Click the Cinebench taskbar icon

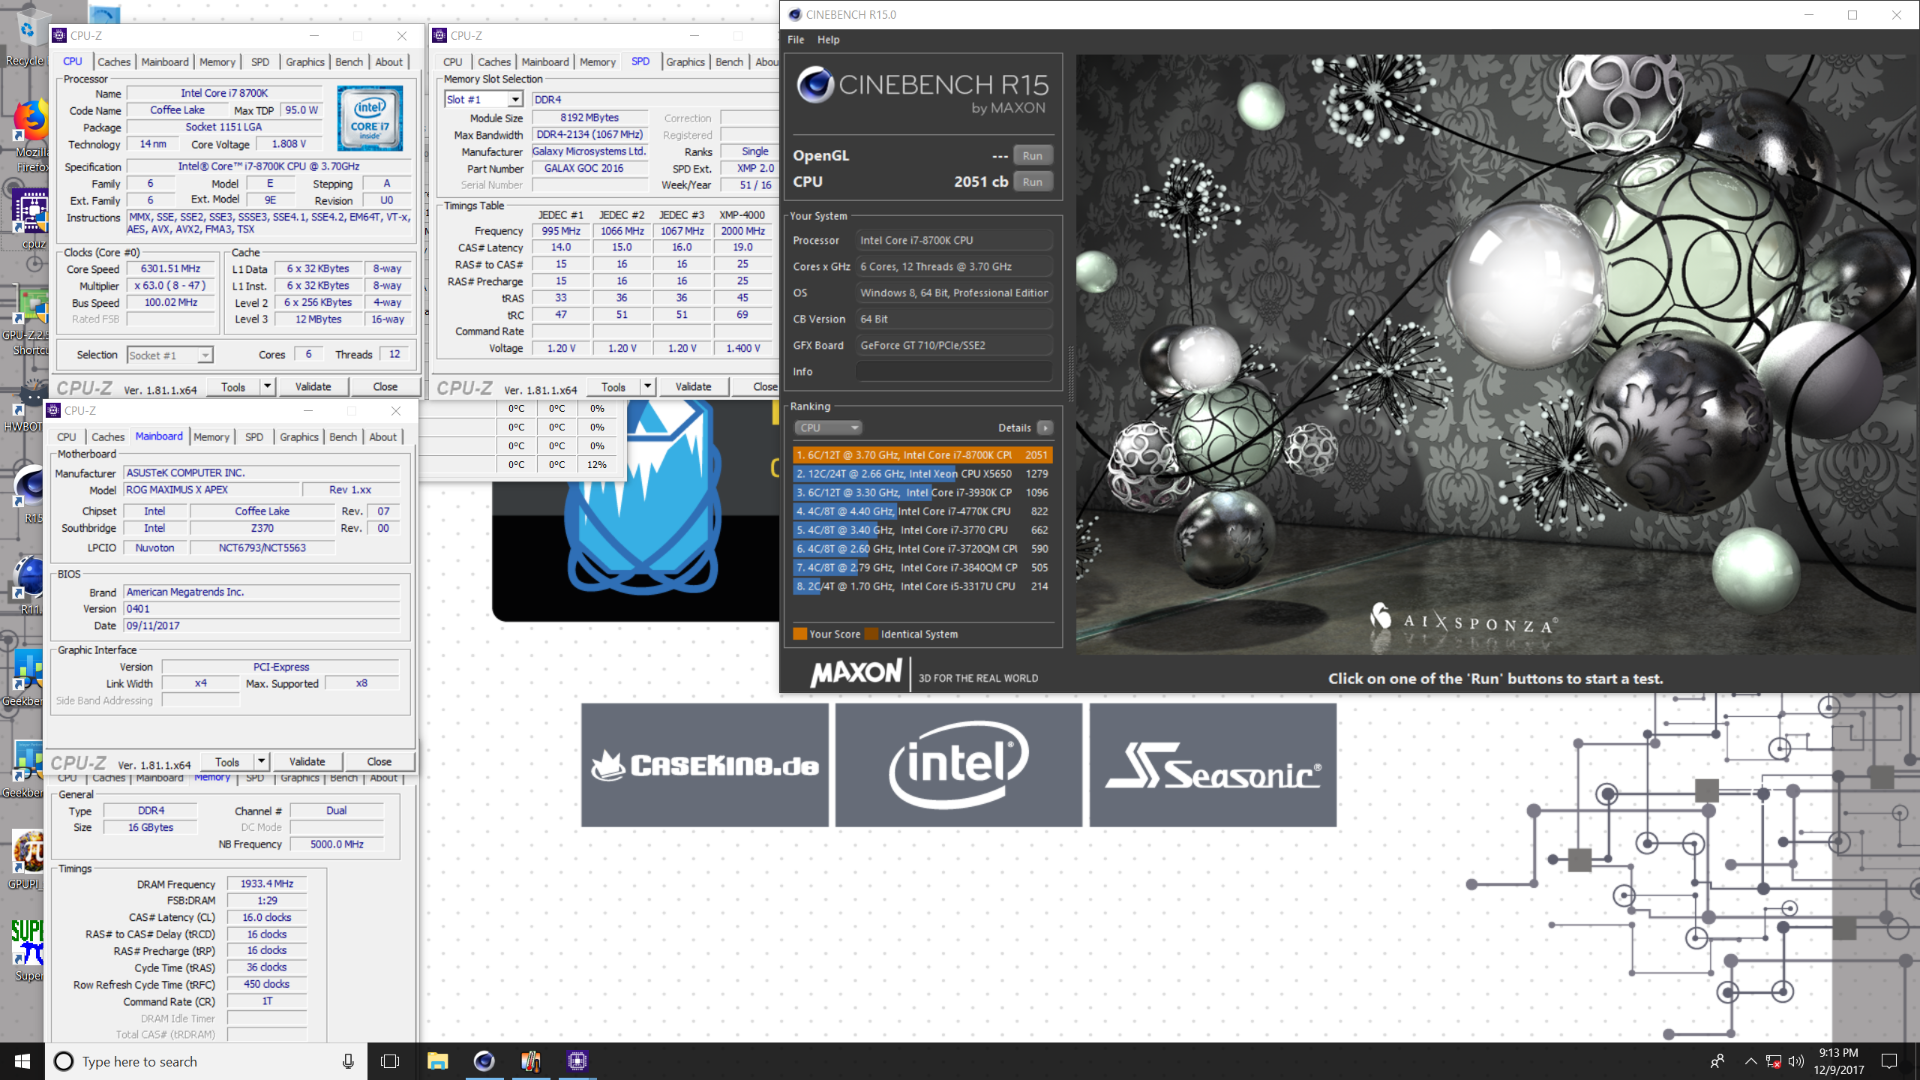click(484, 1061)
